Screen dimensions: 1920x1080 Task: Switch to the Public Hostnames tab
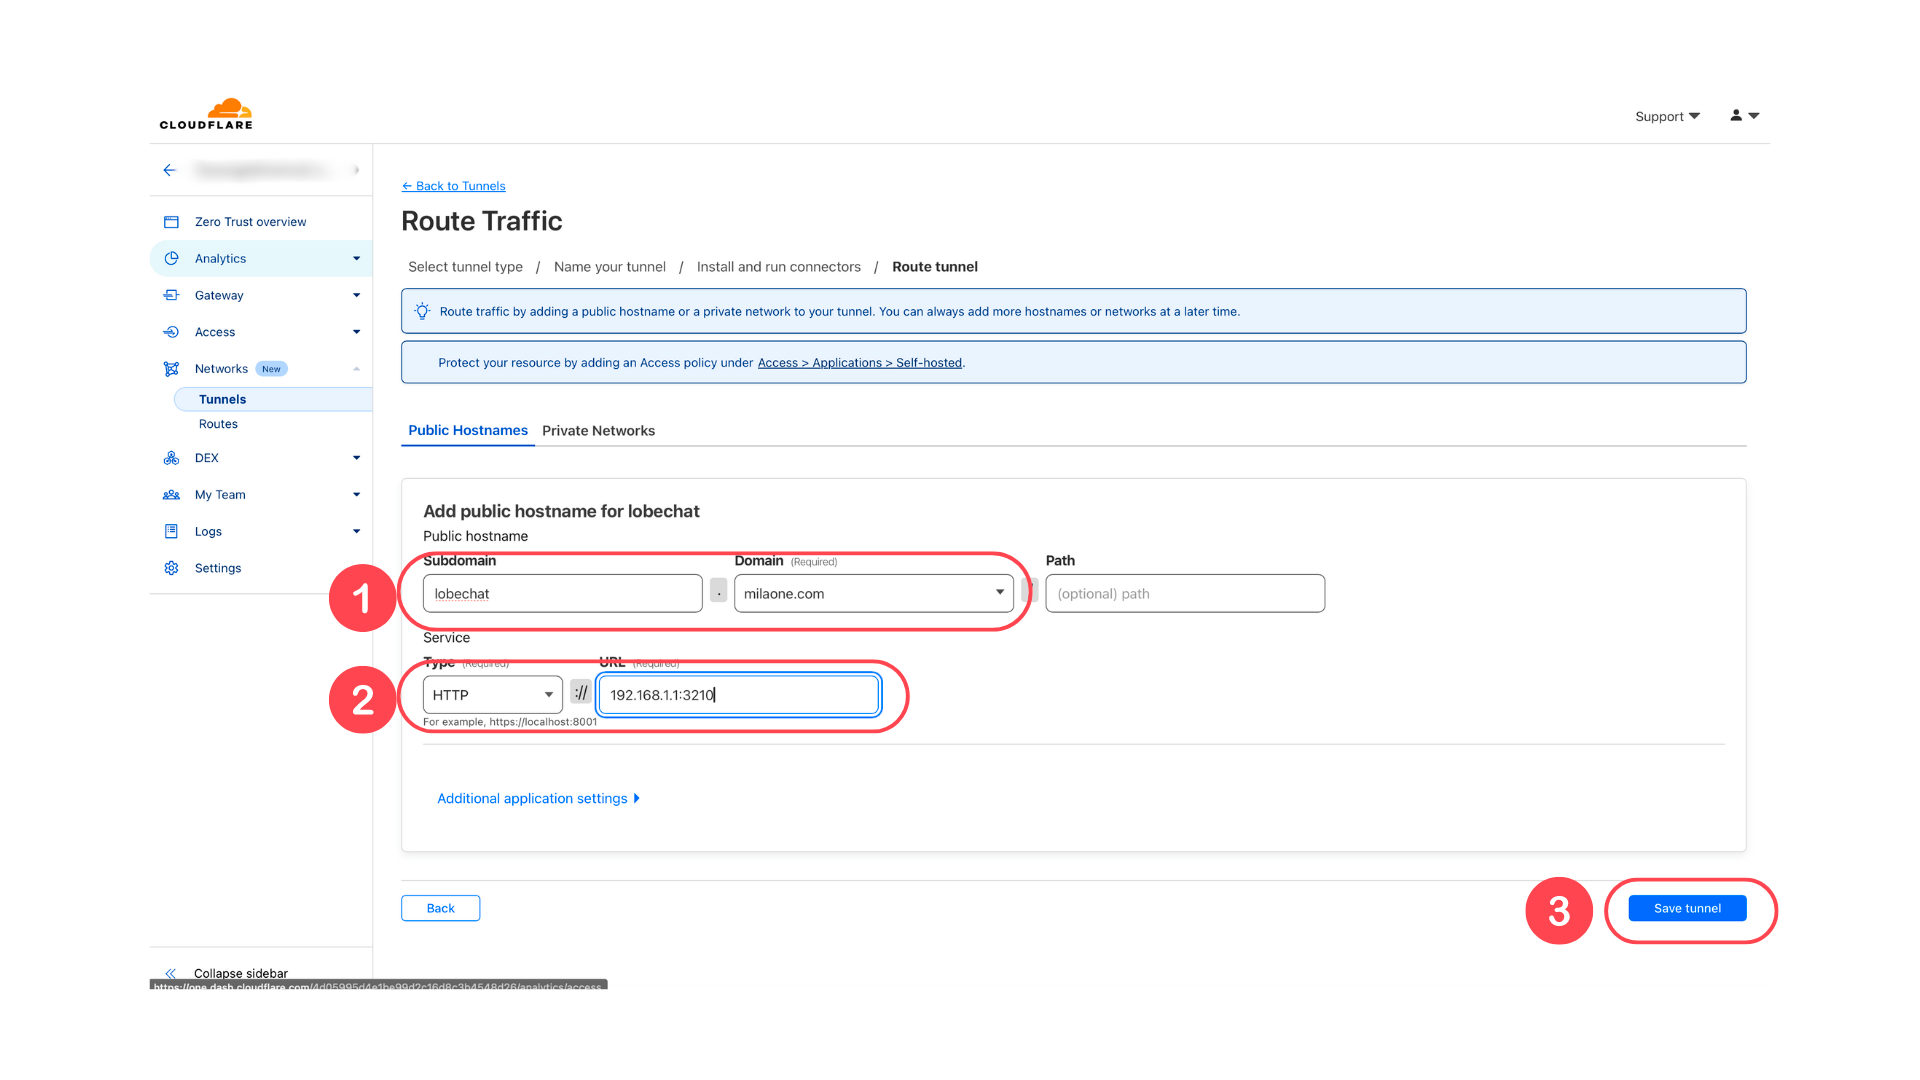468,430
